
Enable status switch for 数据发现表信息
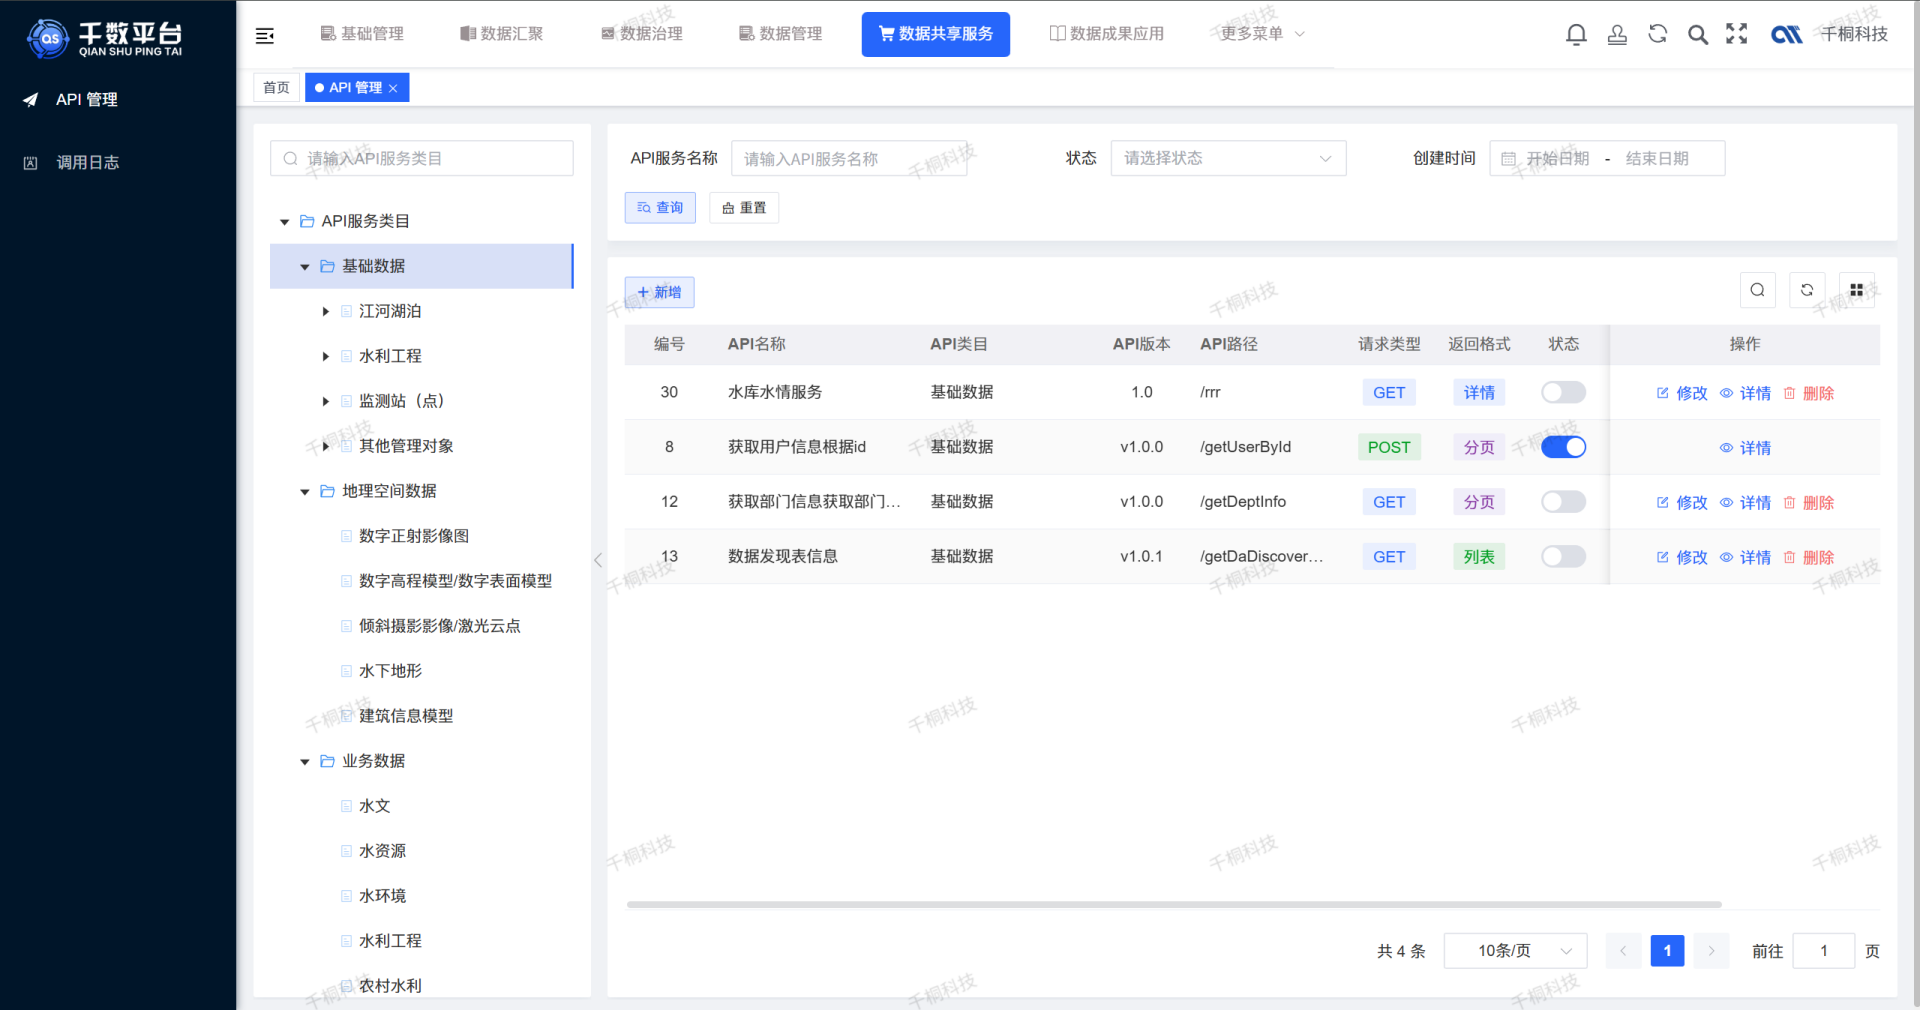click(x=1563, y=556)
